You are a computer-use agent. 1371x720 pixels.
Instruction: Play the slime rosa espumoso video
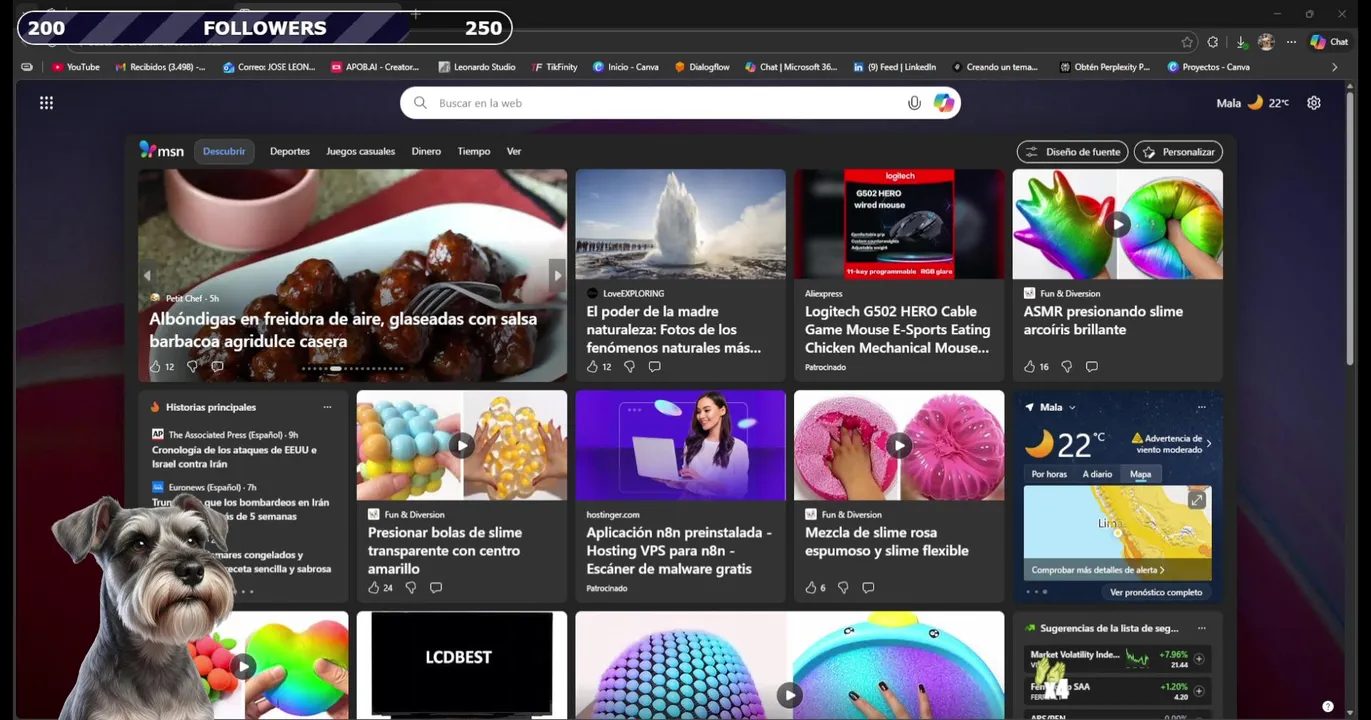(899, 445)
